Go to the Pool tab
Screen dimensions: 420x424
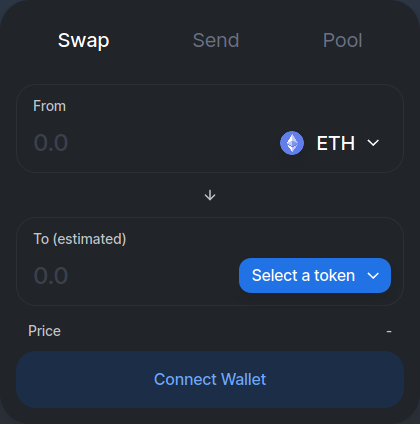(x=342, y=40)
